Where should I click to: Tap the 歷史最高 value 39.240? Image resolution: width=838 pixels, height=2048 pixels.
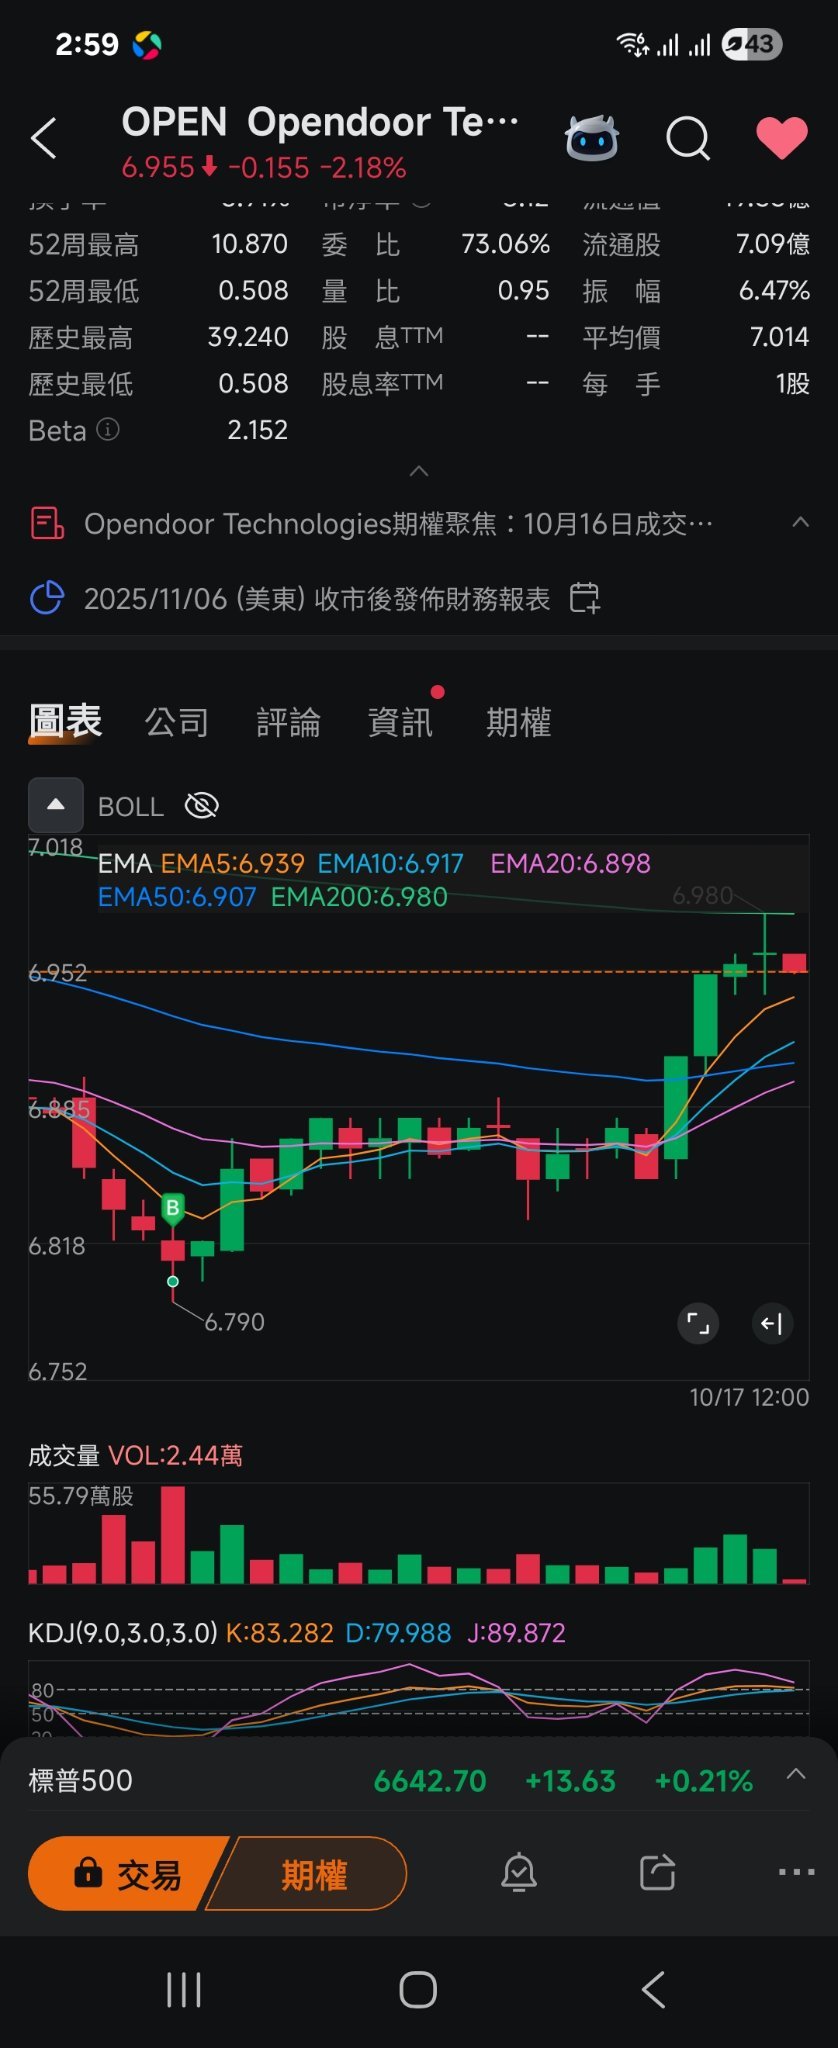point(248,337)
